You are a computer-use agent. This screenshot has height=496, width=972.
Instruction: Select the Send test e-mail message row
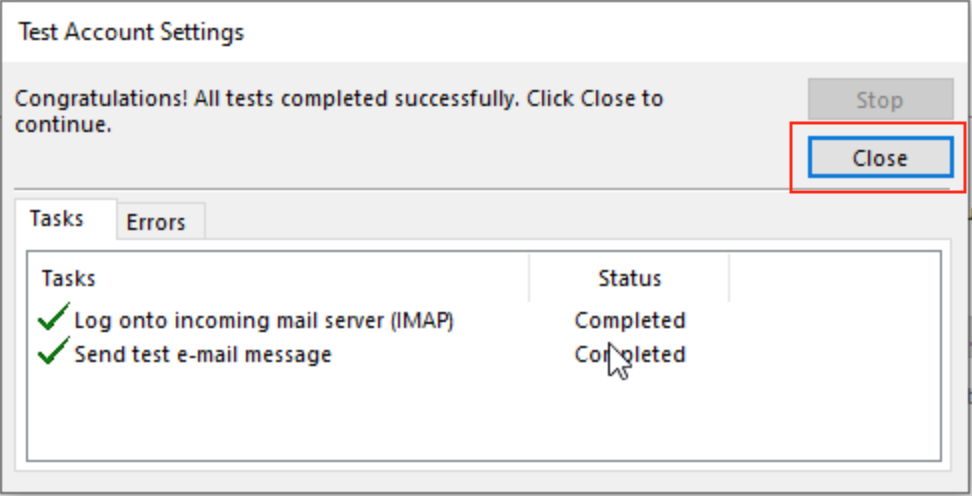203,354
